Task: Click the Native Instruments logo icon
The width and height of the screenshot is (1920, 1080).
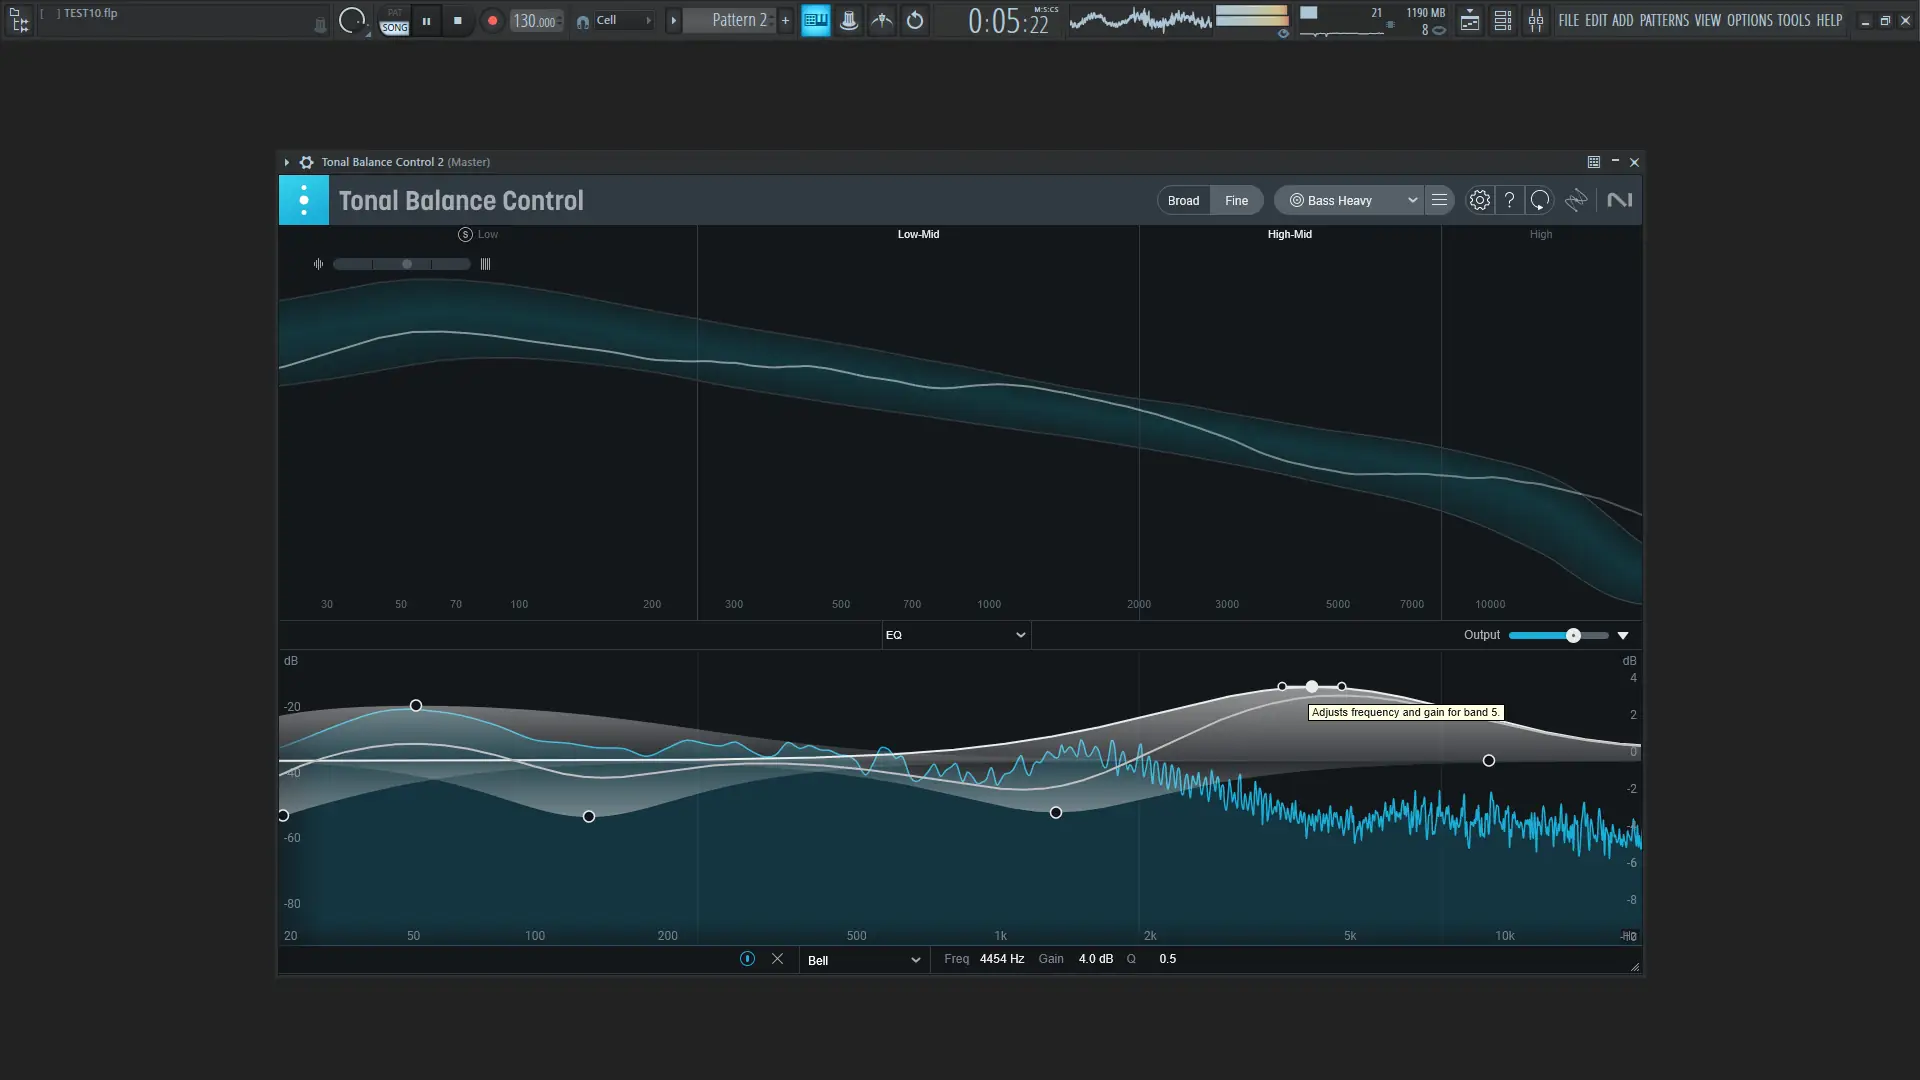Action: [x=1619, y=200]
